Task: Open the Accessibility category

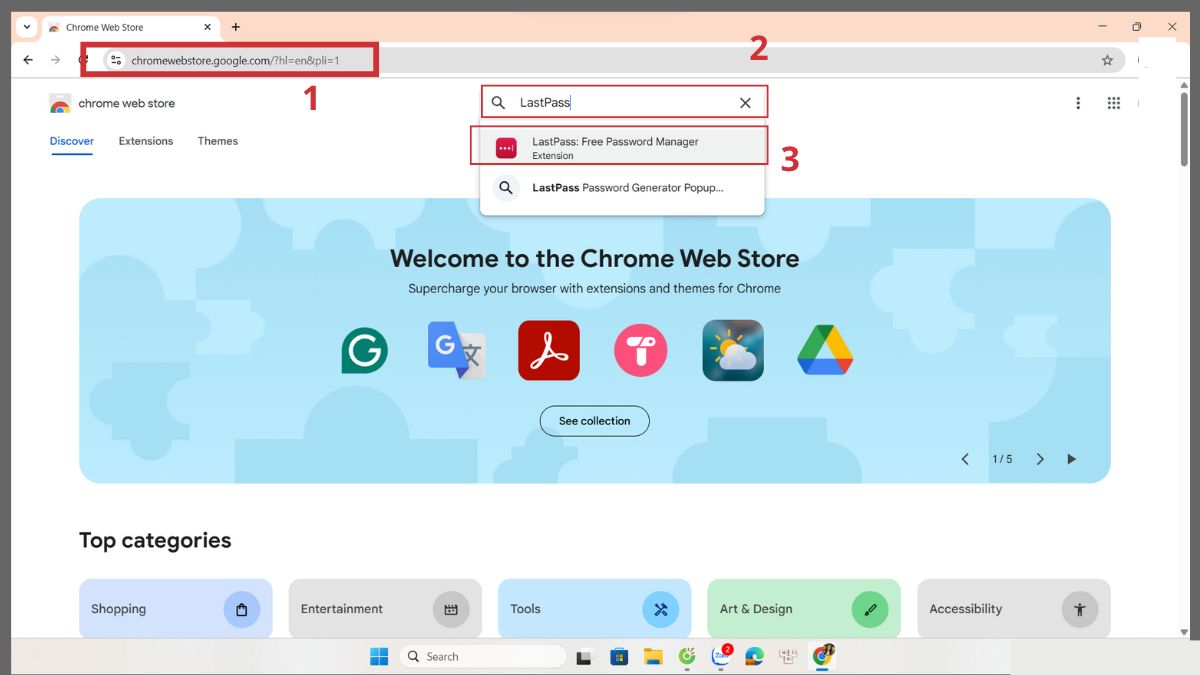Action: 1014,609
